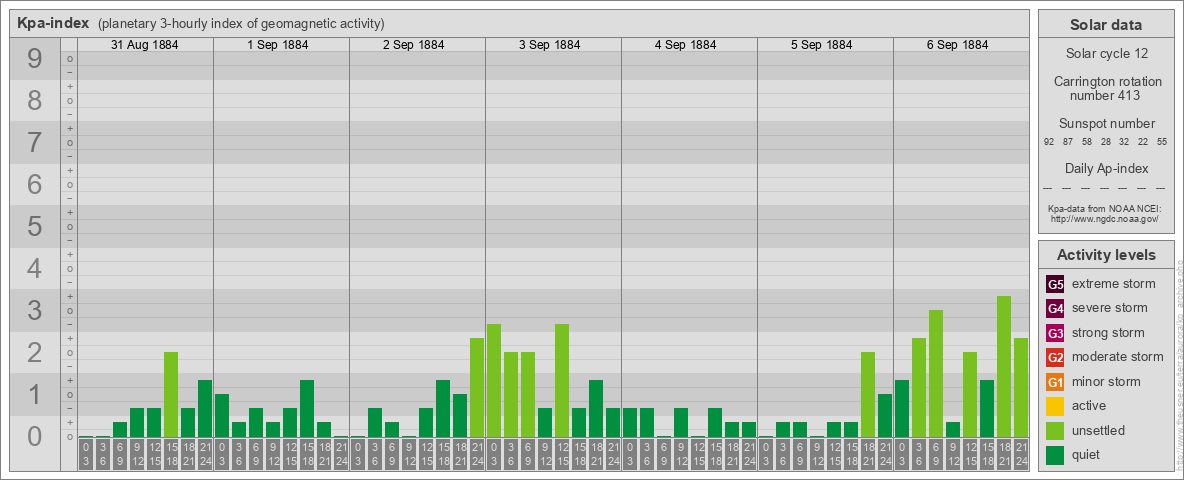
Task: Click the sunspot value 32
Action: pyautogui.click(x=1124, y=142)
